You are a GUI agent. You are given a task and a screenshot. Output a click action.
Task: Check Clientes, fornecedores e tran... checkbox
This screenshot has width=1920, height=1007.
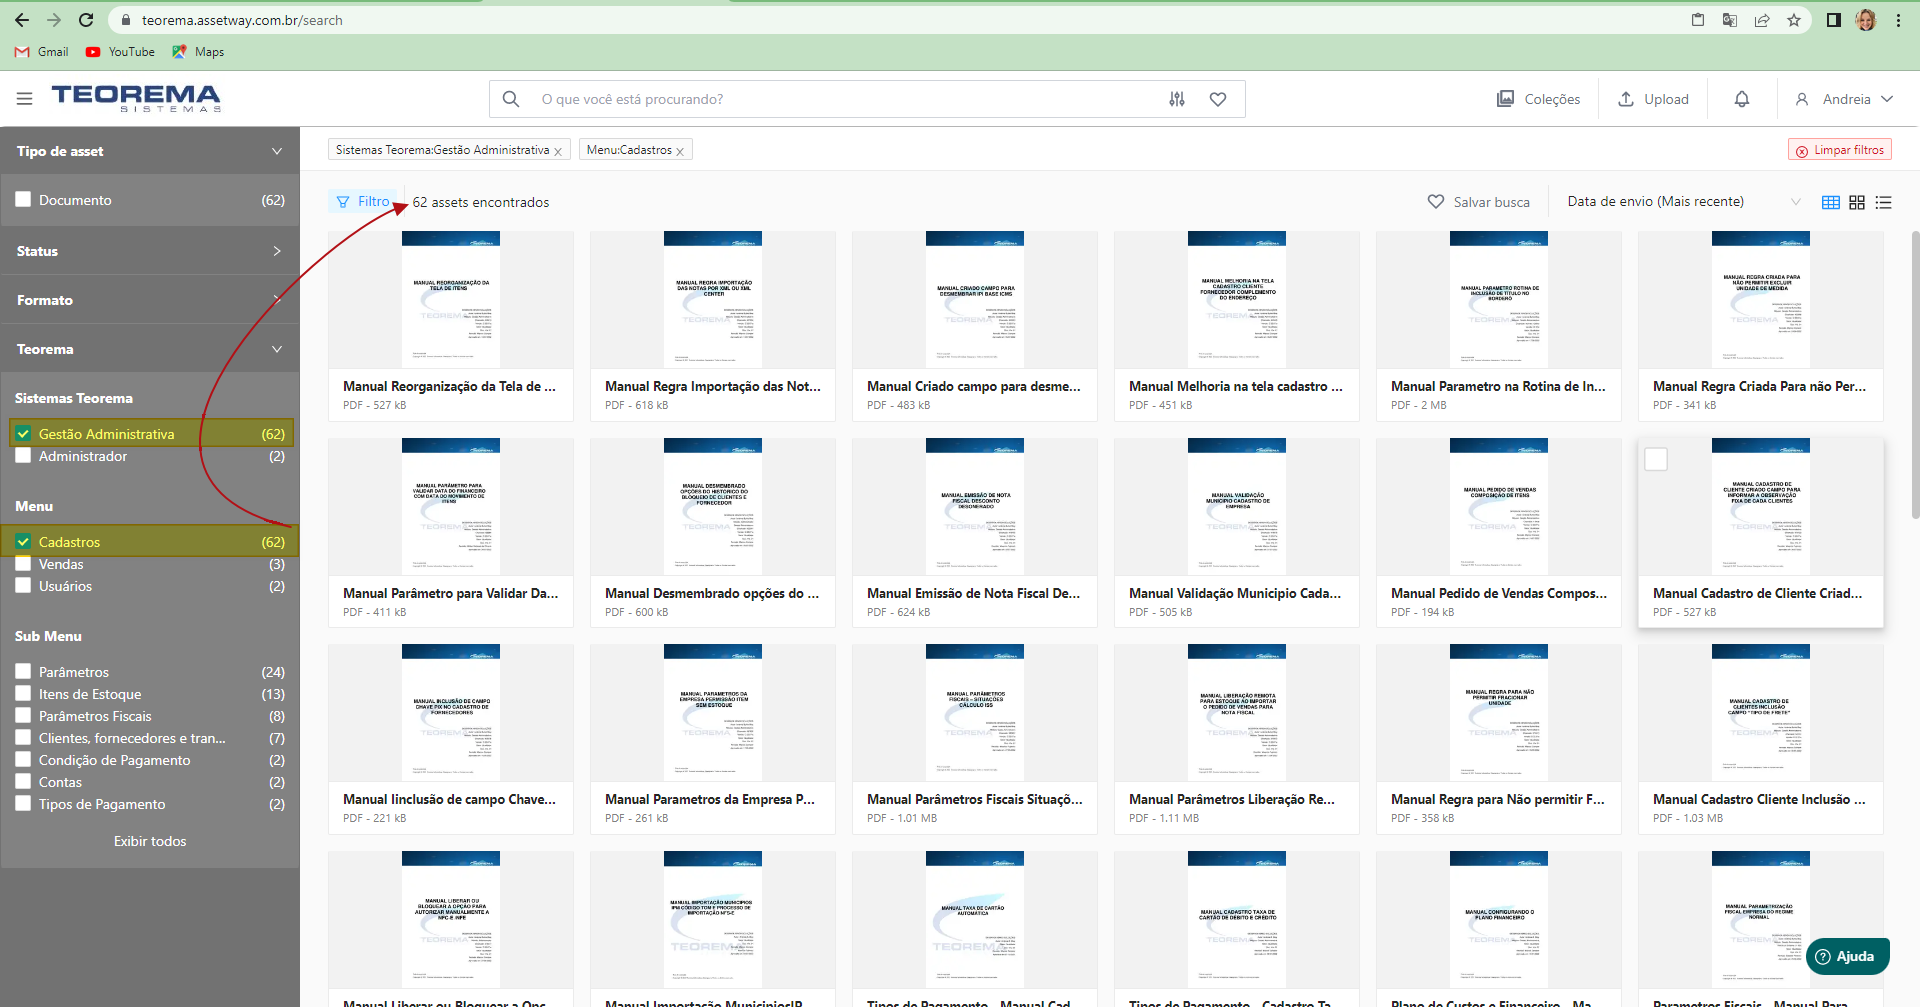tap(23, 737)
